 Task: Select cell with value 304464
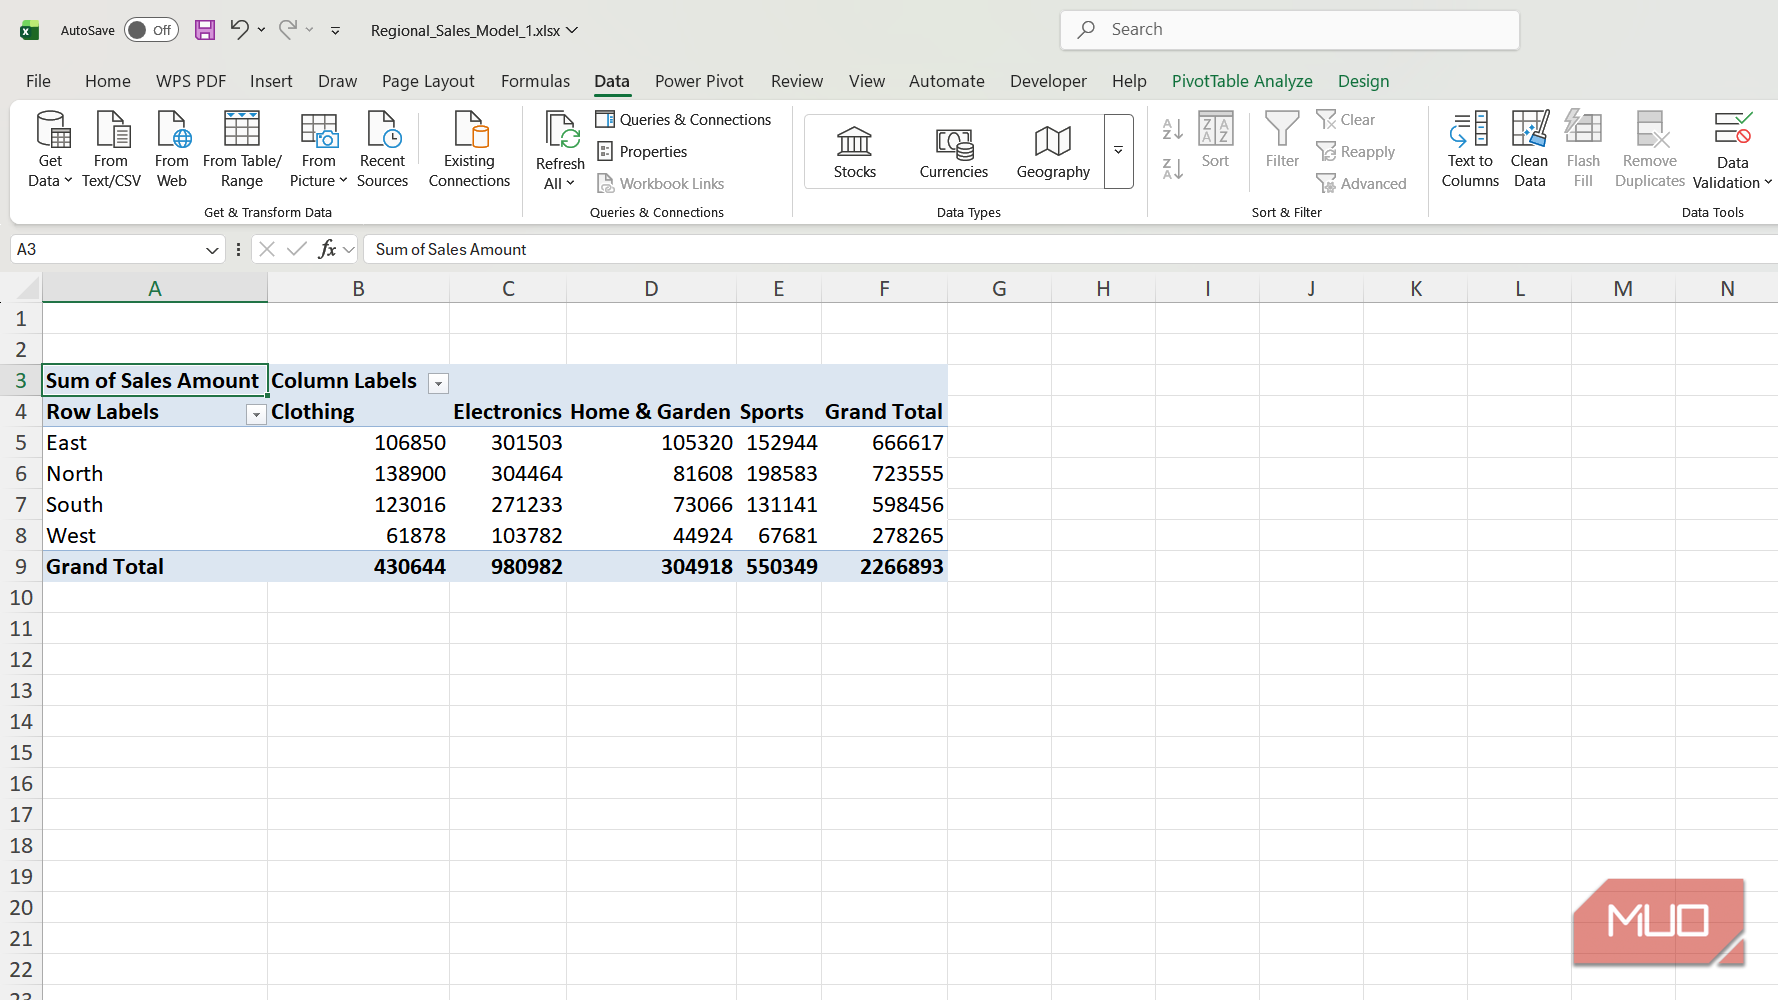coord(508,474)
